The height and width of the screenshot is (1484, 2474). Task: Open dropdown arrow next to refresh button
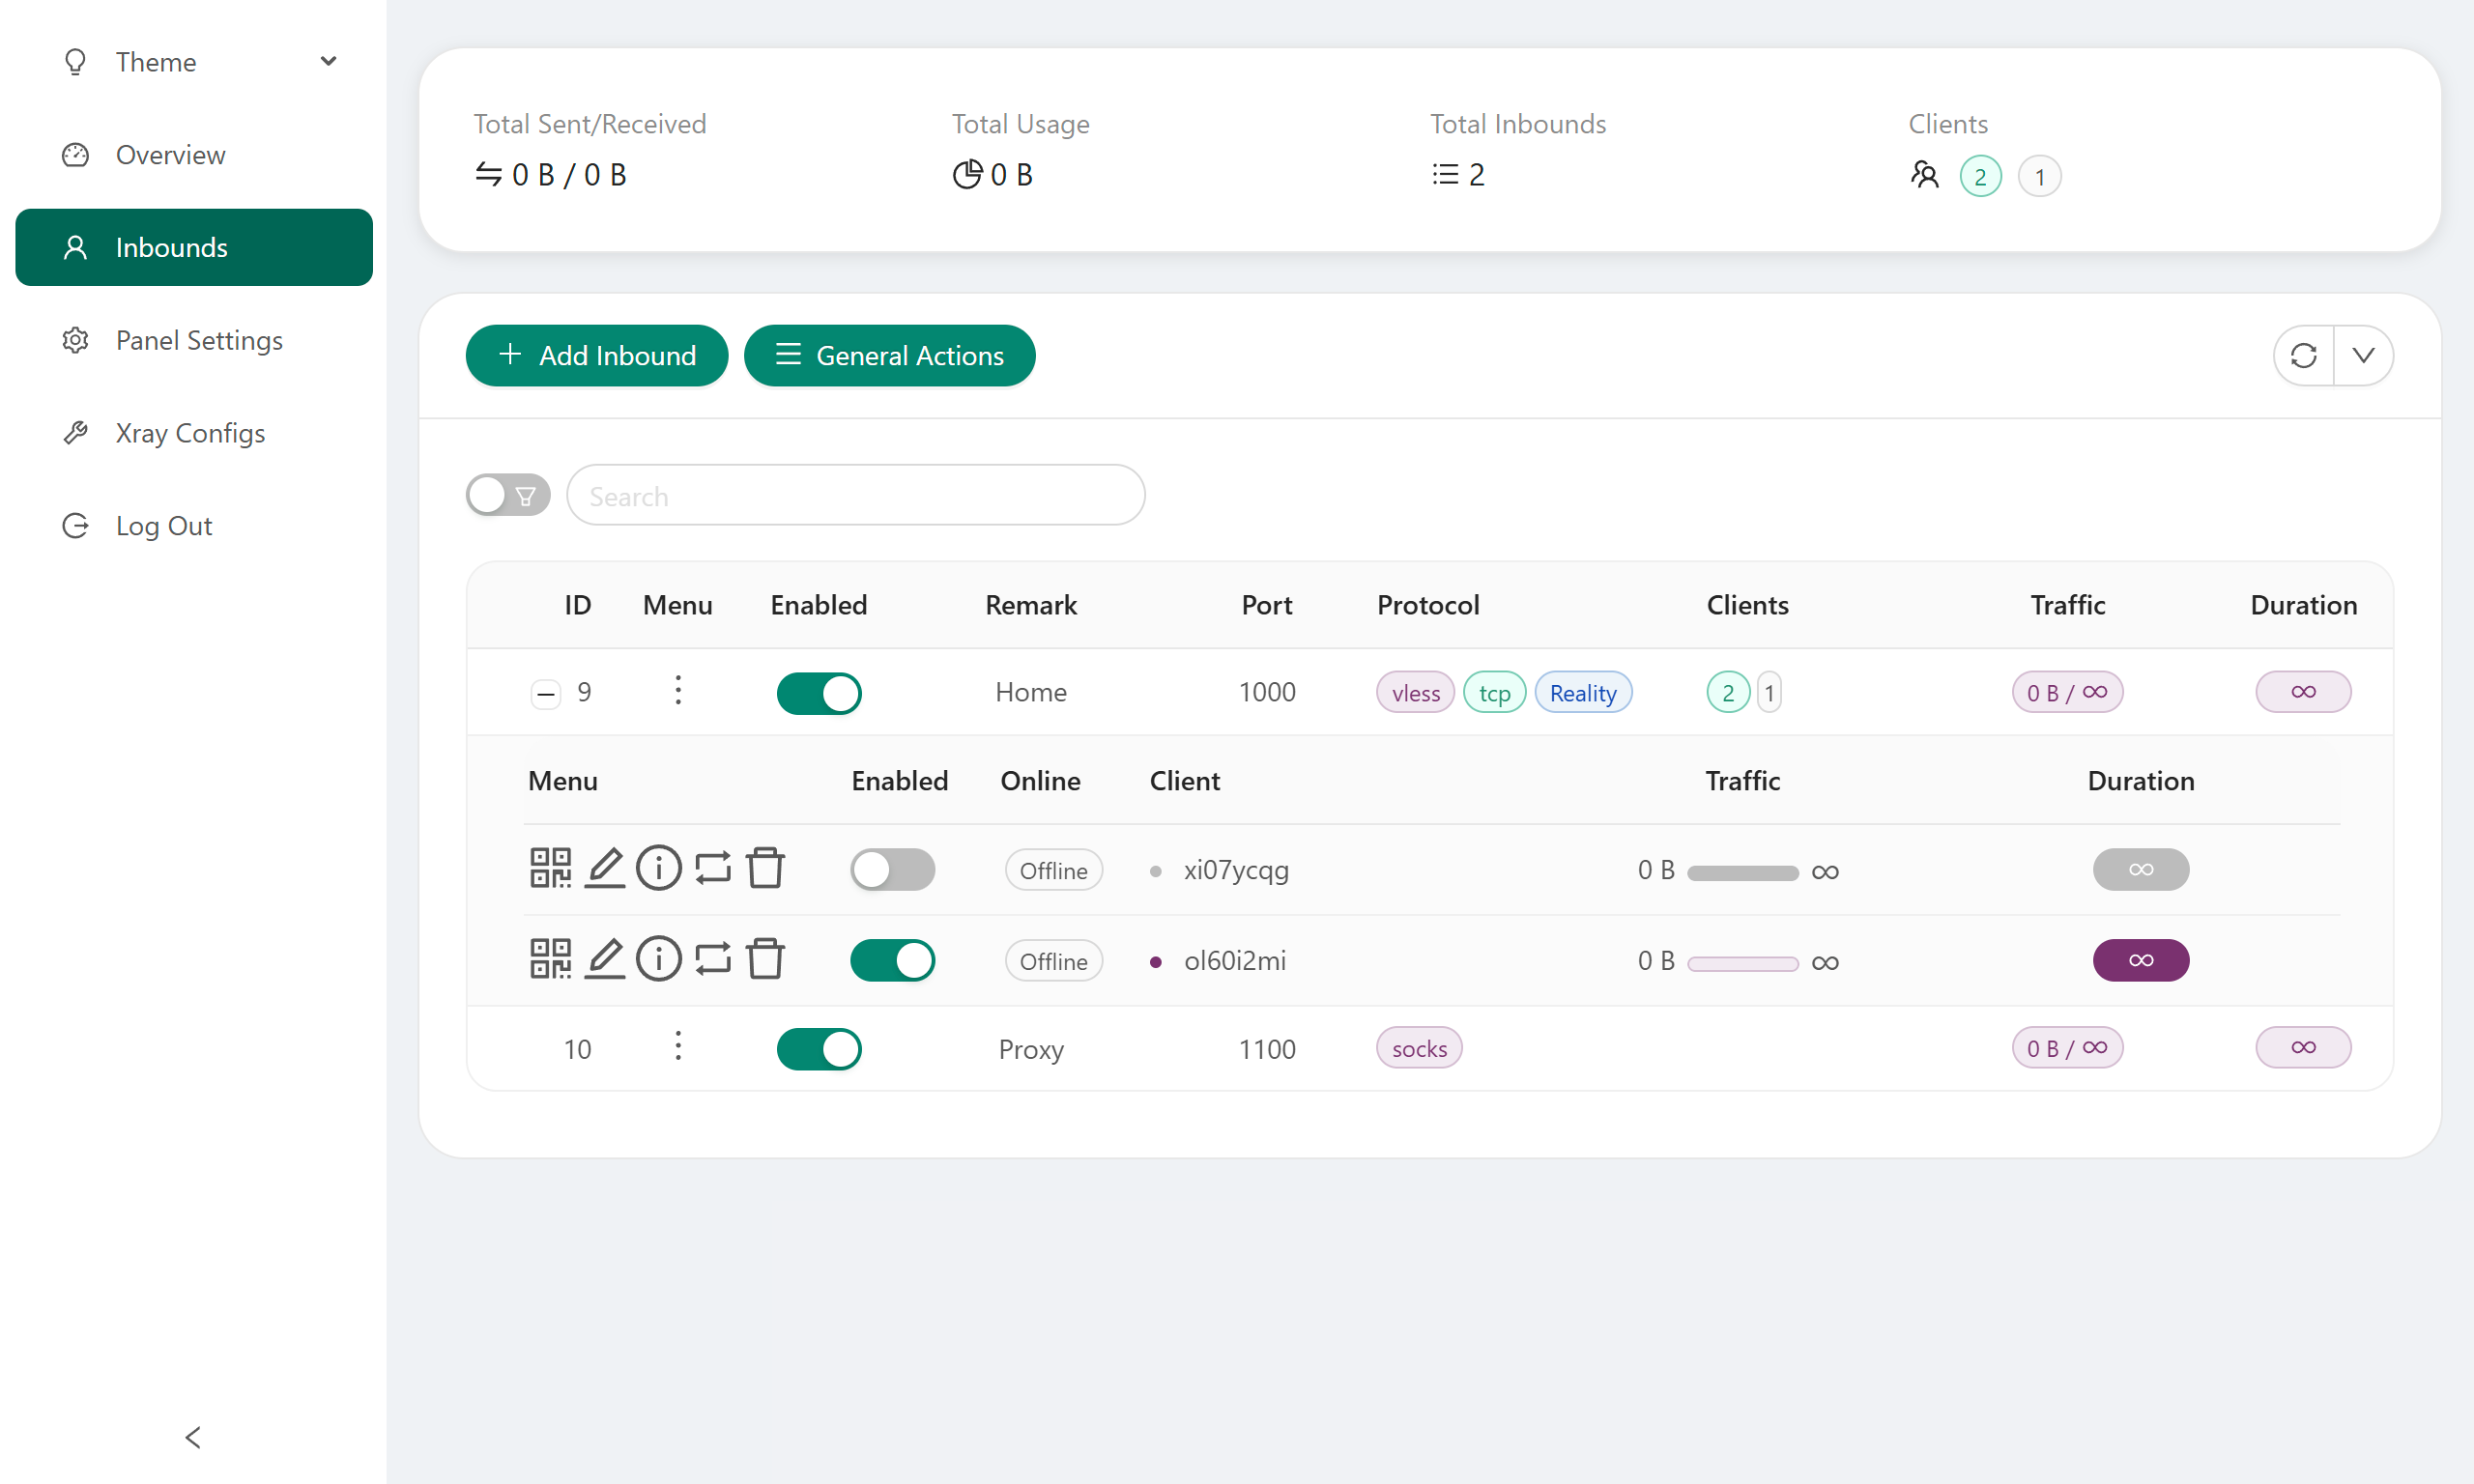[x=2363, y=355]
